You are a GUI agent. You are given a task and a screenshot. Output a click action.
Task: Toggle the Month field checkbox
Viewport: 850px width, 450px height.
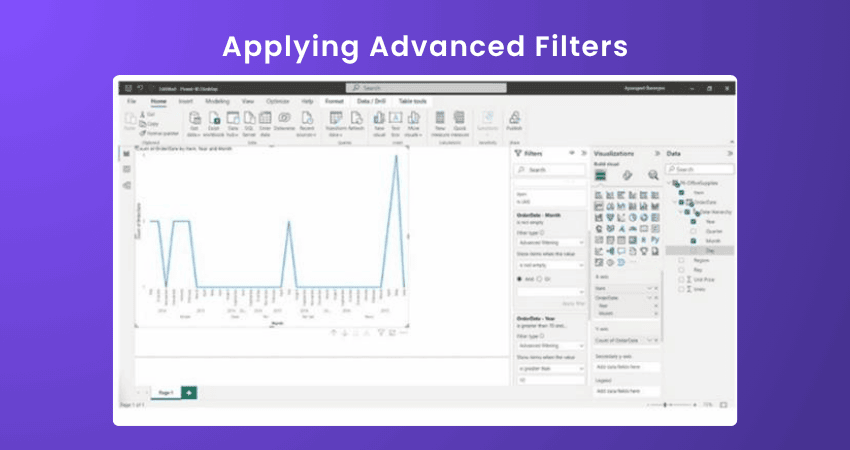point(693,241)
